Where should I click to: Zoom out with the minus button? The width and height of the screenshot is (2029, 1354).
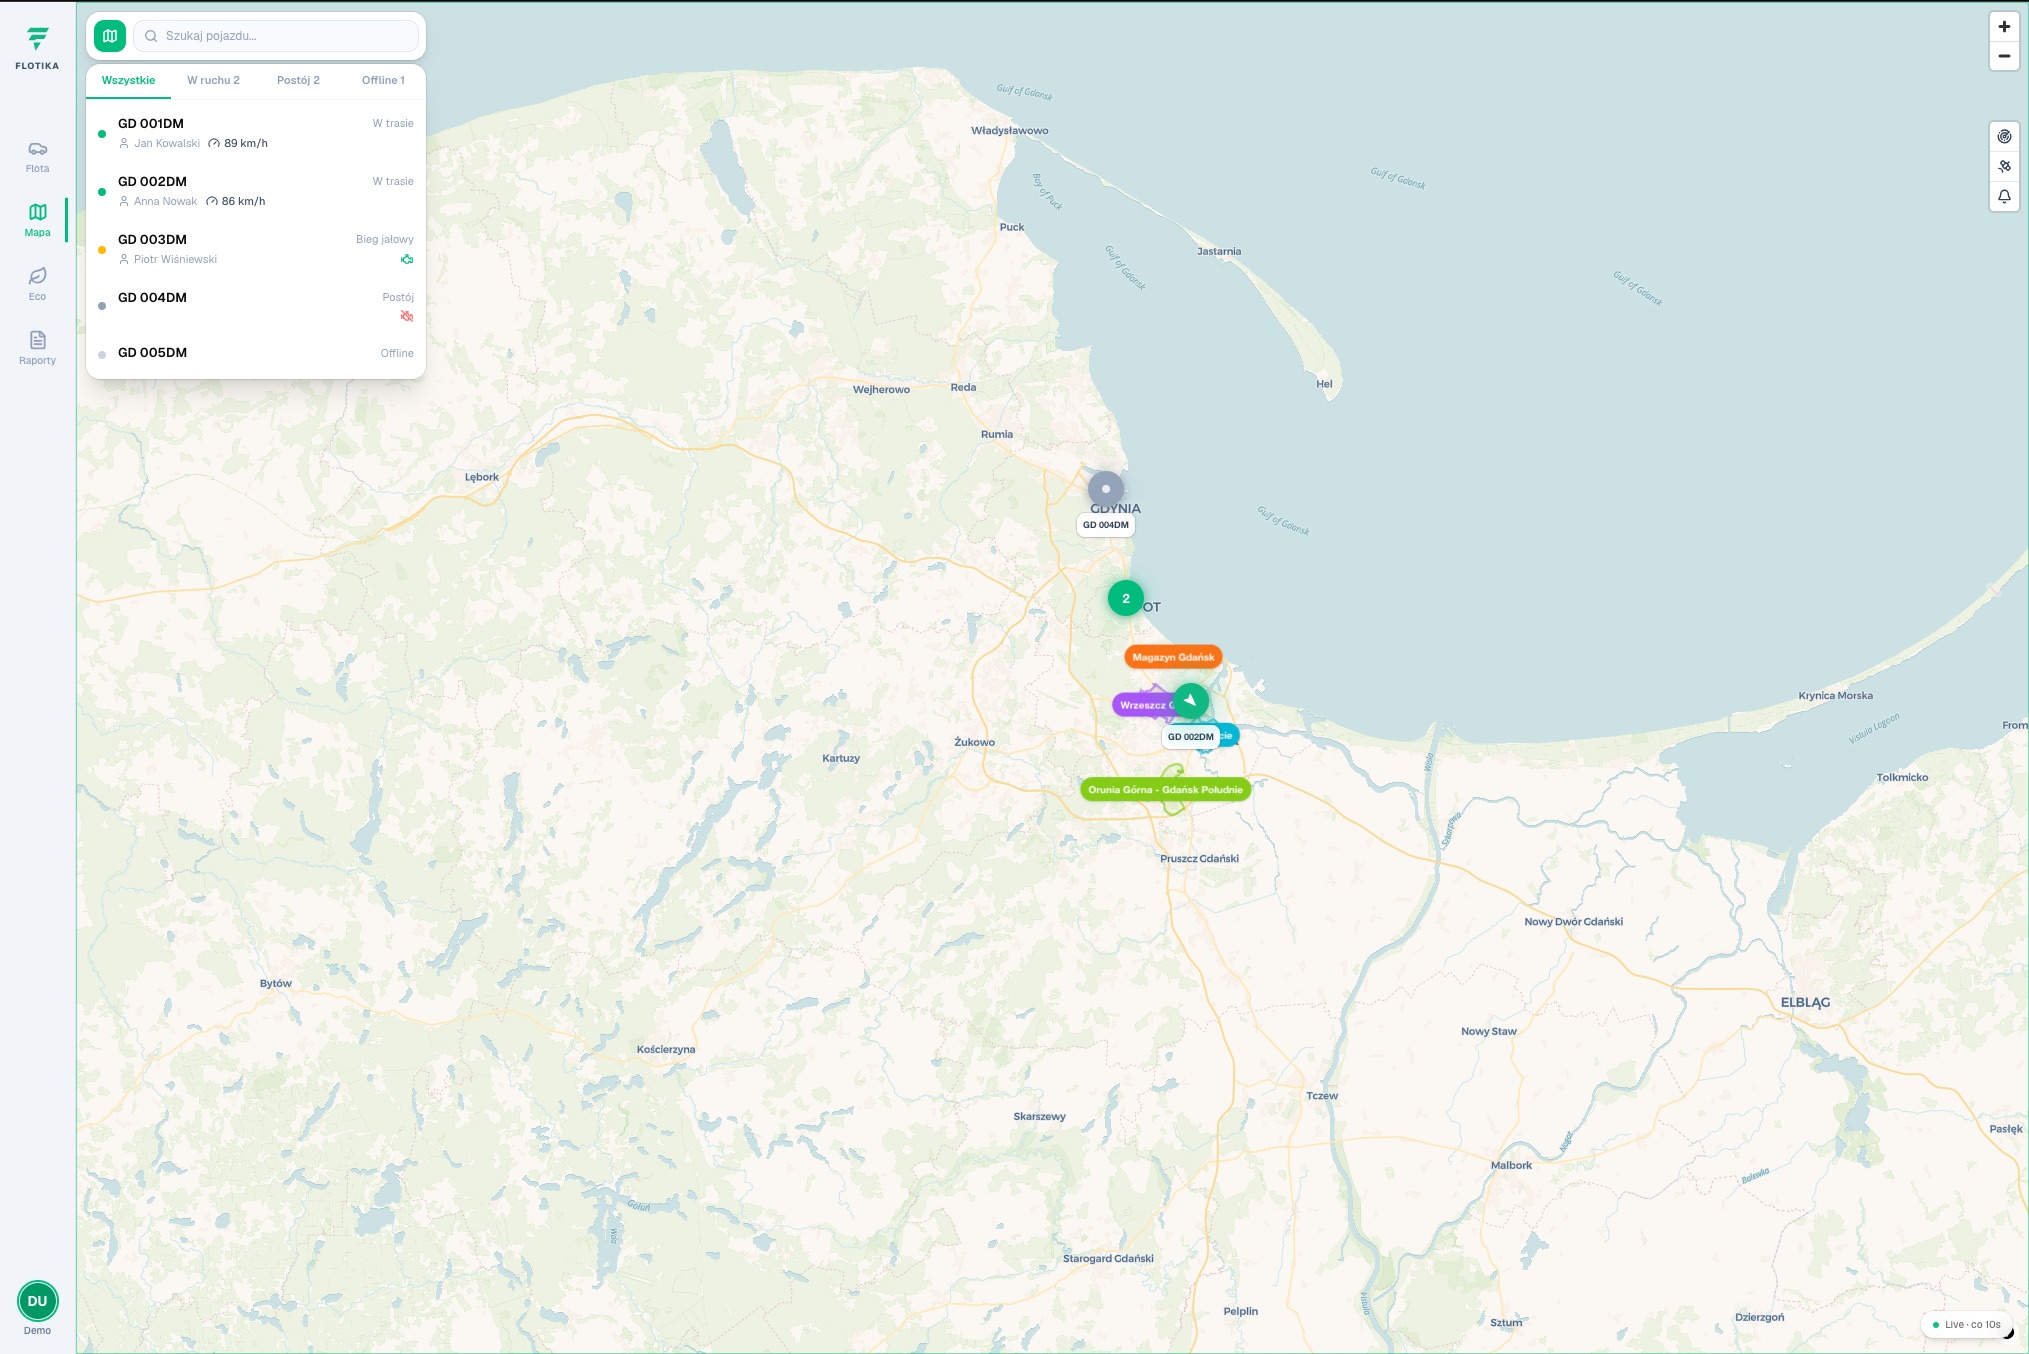pyautogui.click(x=2004, y=56)
